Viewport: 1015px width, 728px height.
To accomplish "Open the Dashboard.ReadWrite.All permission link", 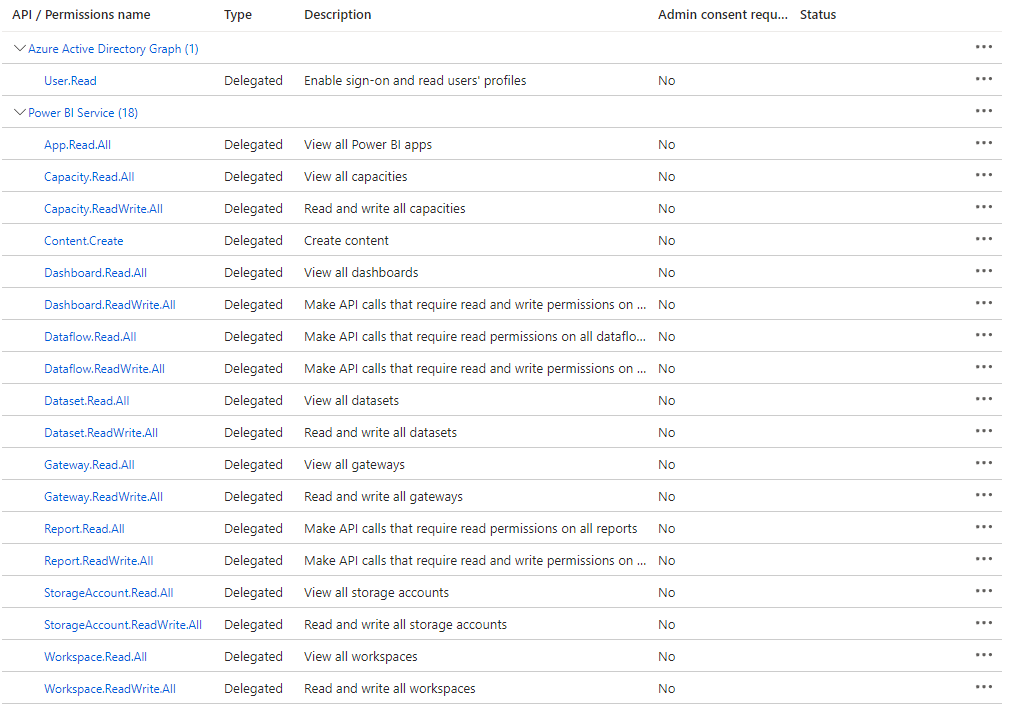I will [109, 305].
